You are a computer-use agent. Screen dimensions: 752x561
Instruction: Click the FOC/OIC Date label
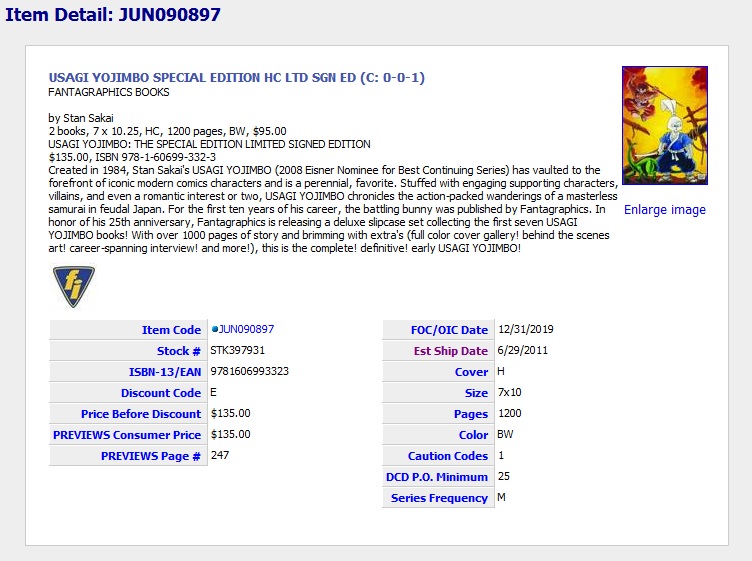point(449,330)
